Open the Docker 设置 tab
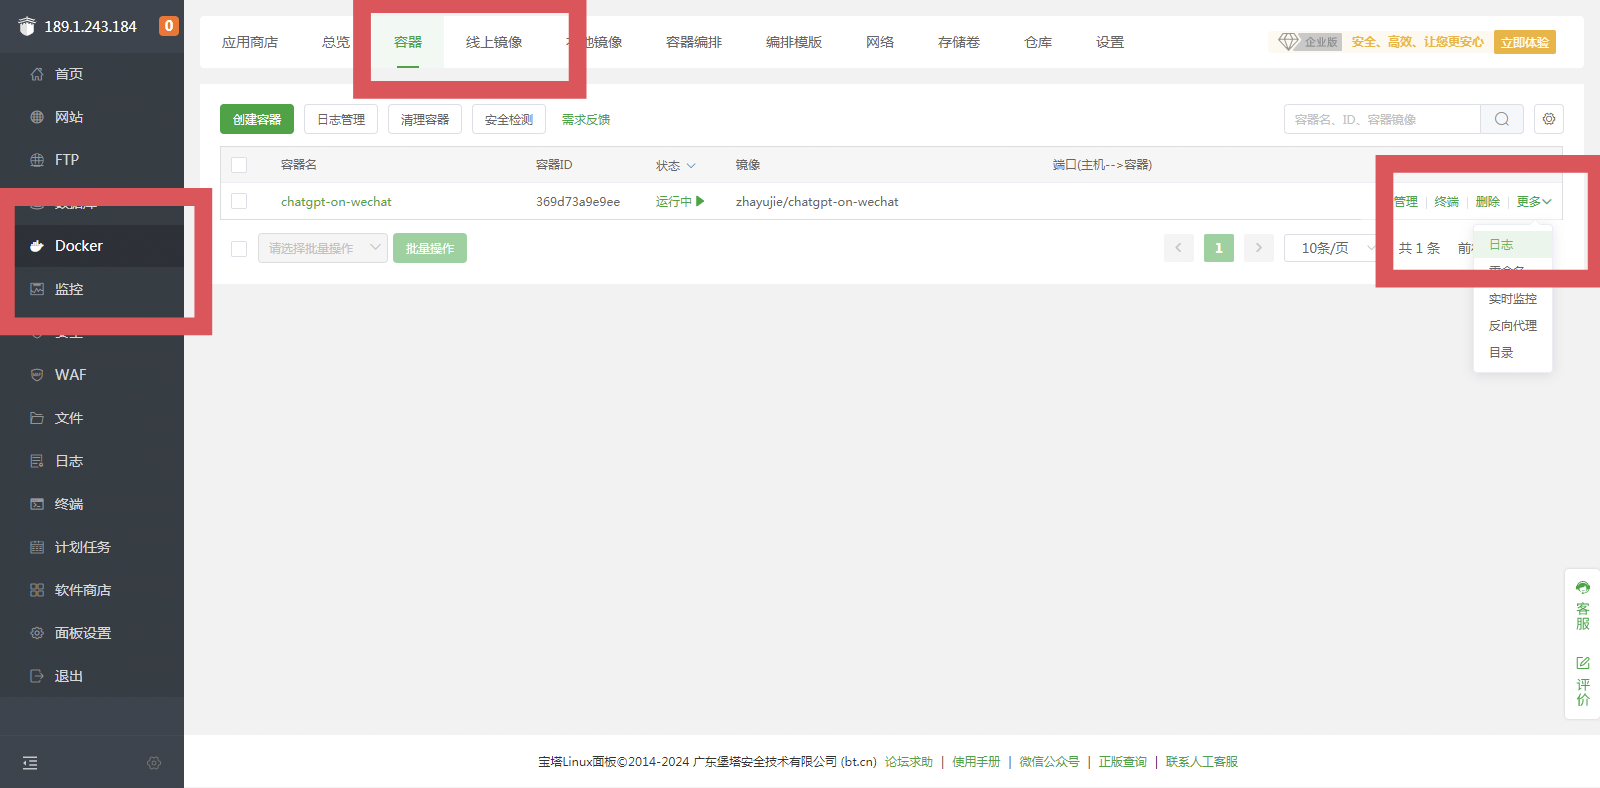The height and width of the screenshot is (788, 1600). point(1110,42)
